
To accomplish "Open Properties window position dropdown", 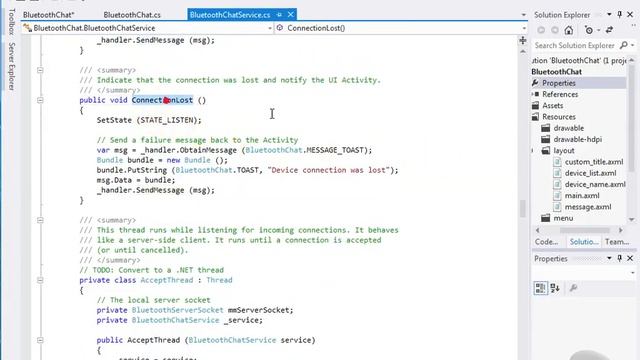I will click(x=609, y=258).
